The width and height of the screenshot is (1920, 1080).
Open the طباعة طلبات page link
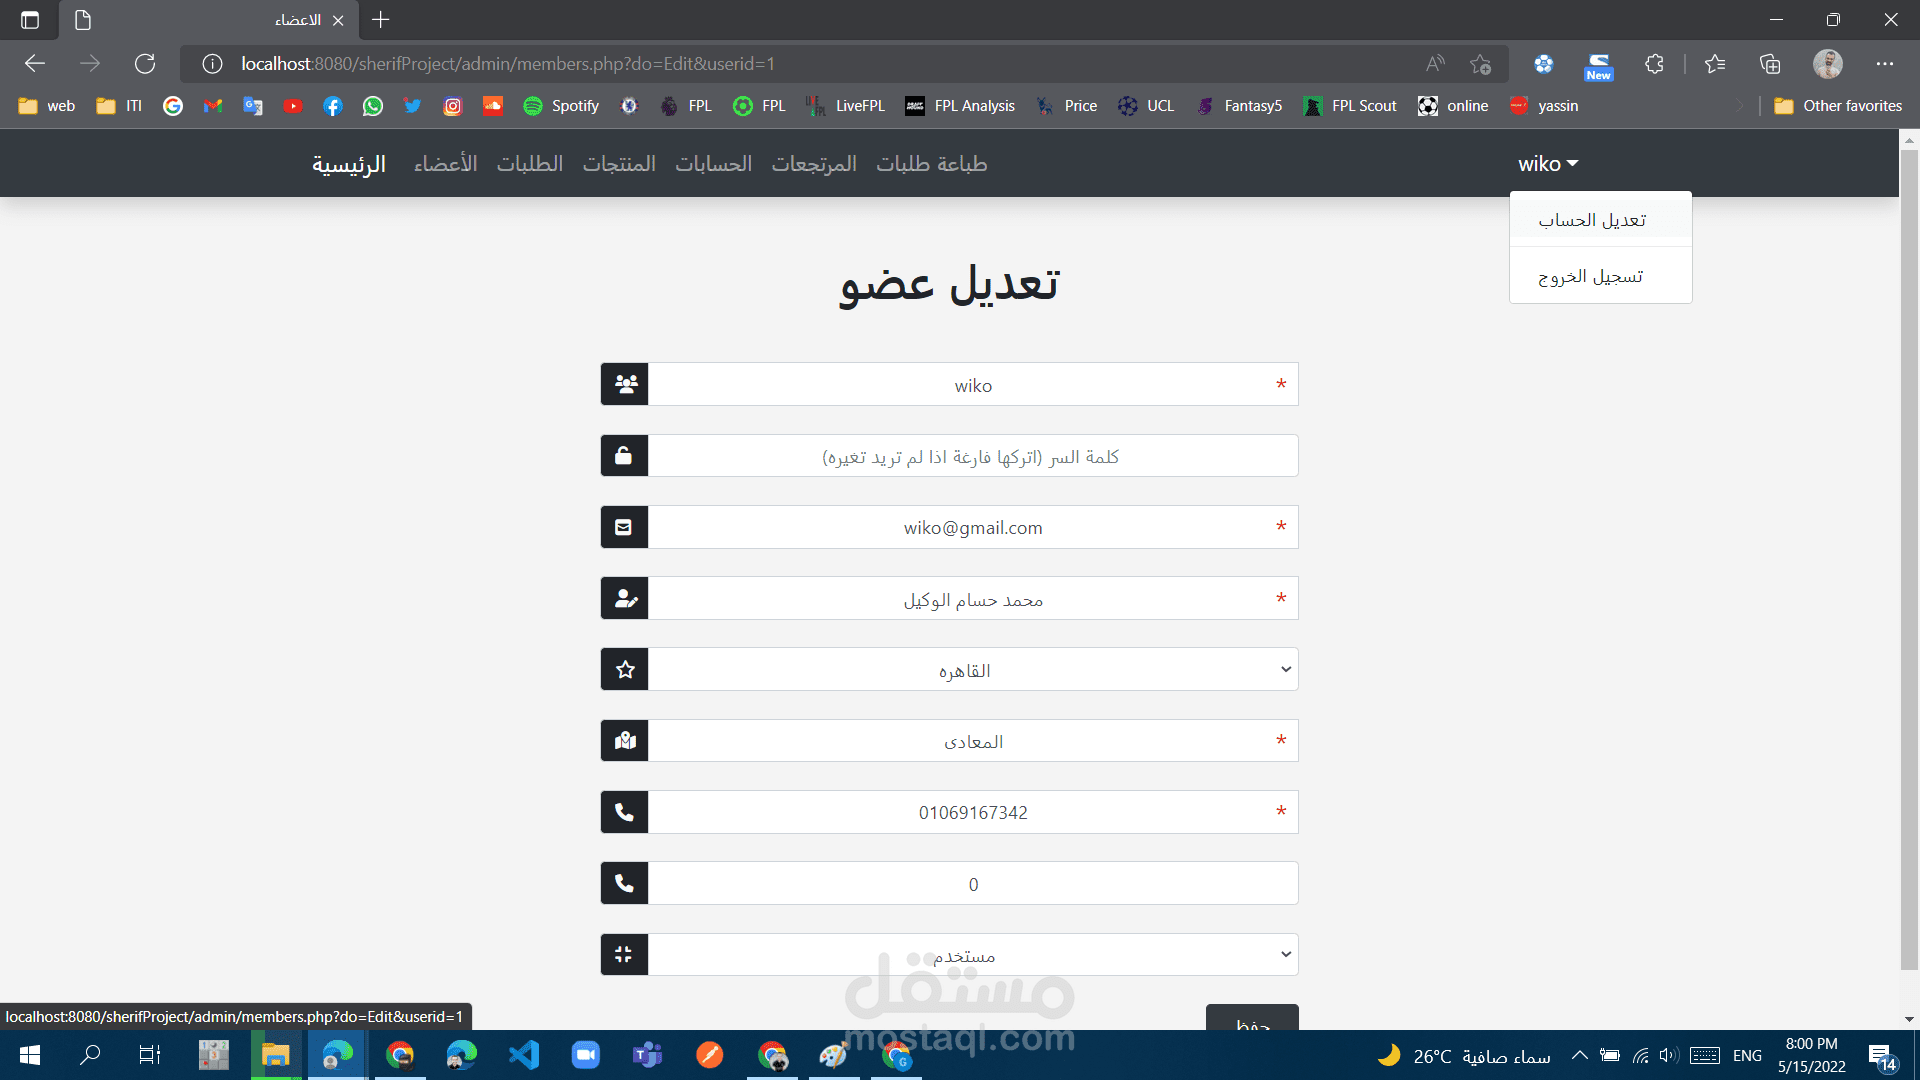click(x=931, y=164)
